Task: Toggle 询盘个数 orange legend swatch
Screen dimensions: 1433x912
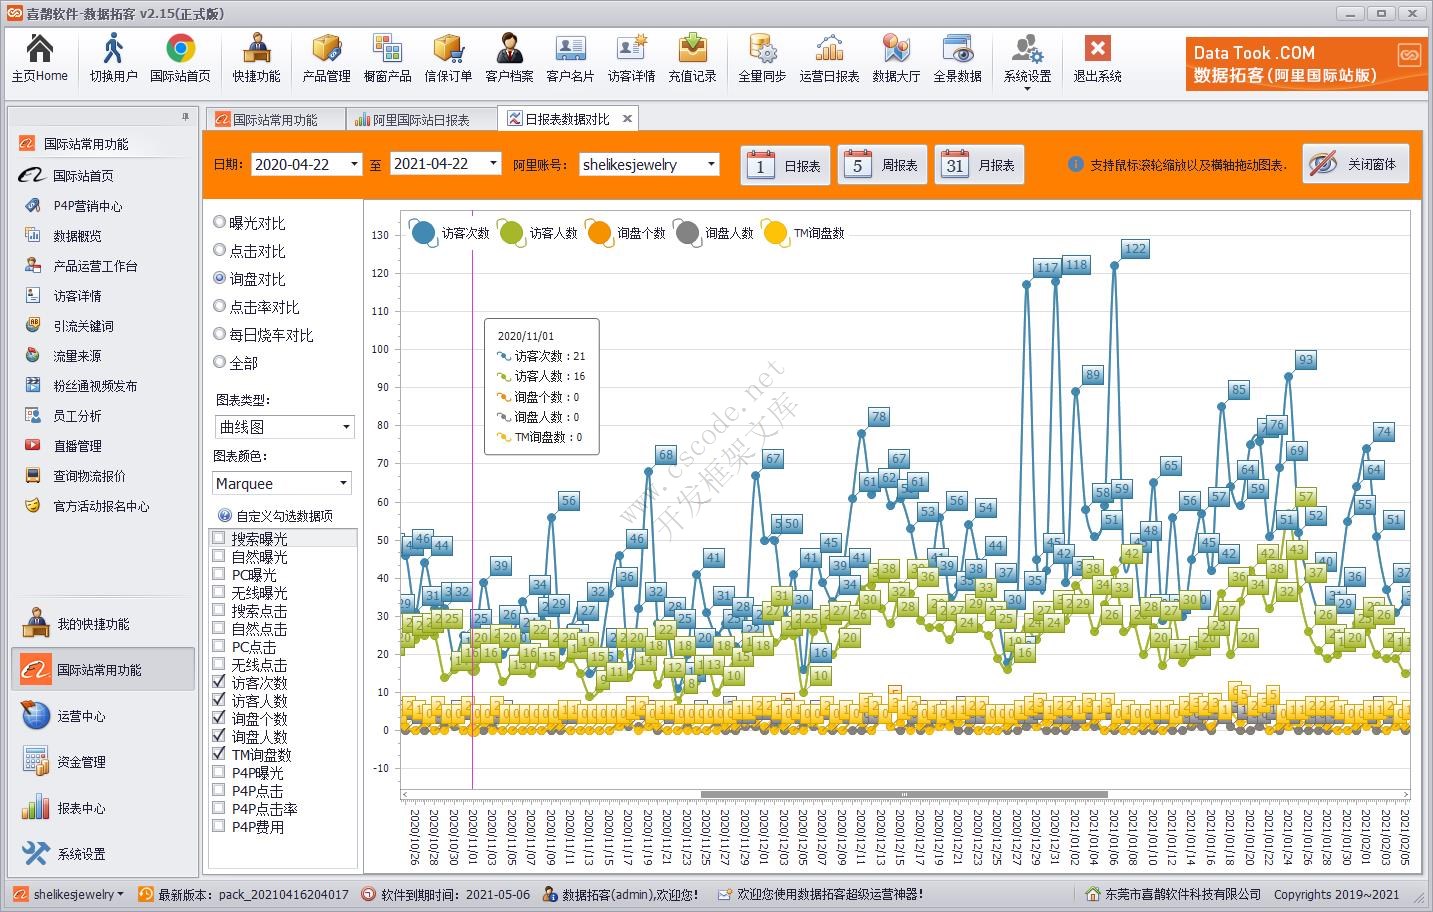Action: pos(599,233)
